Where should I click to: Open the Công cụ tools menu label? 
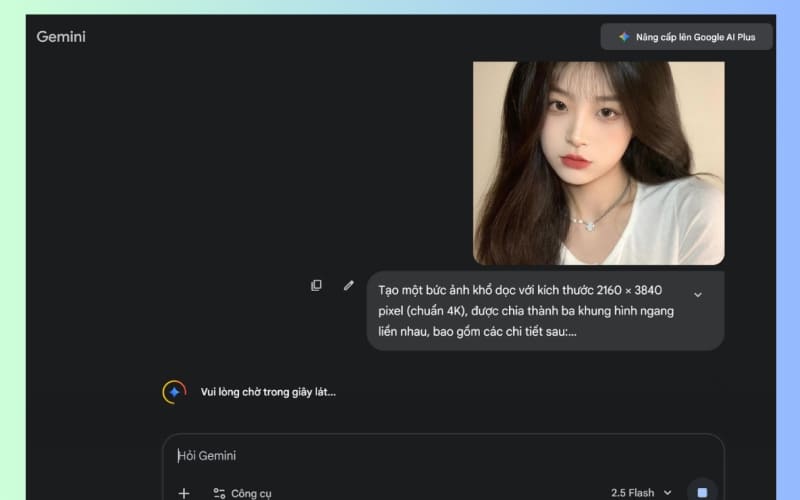point(251,493)
